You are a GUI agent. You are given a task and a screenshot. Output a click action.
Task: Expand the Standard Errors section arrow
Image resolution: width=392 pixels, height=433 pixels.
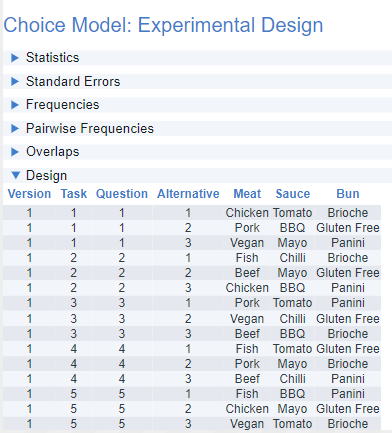15,82
